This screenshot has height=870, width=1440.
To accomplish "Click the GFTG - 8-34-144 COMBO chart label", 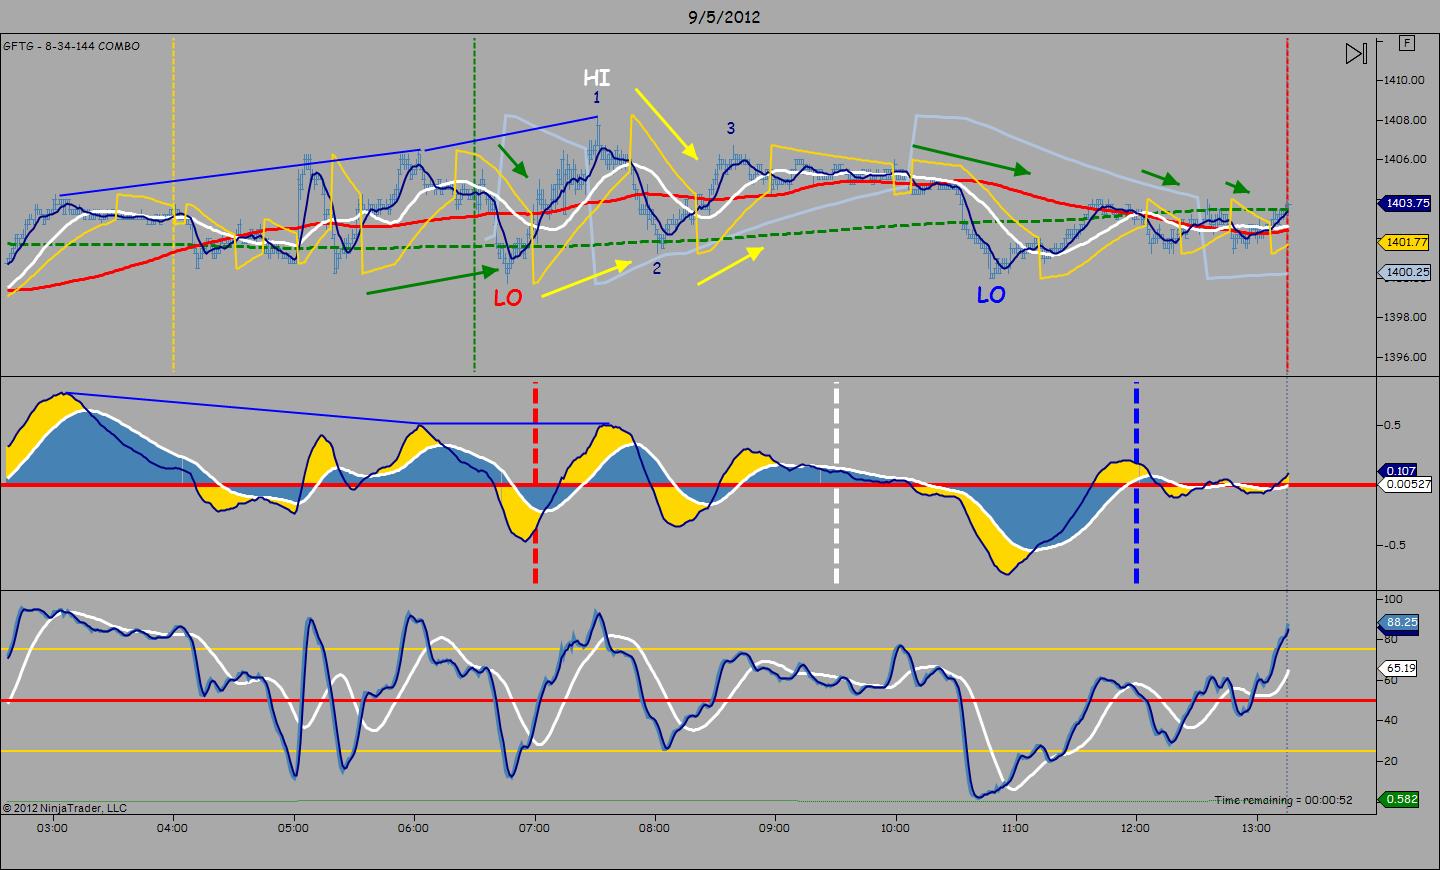I will click(x=72, y=46).
